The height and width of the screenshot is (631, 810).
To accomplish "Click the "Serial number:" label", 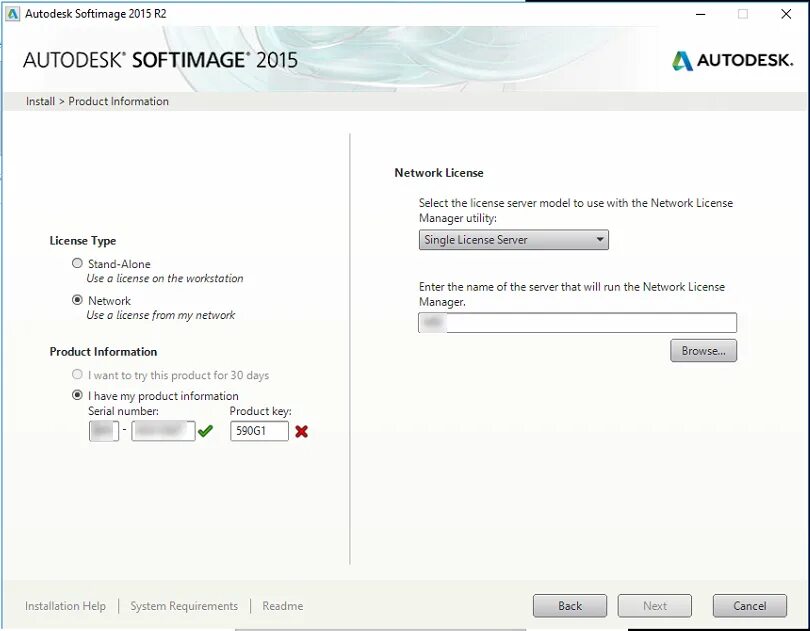I will pyautogui.click(x=123, y=411).
